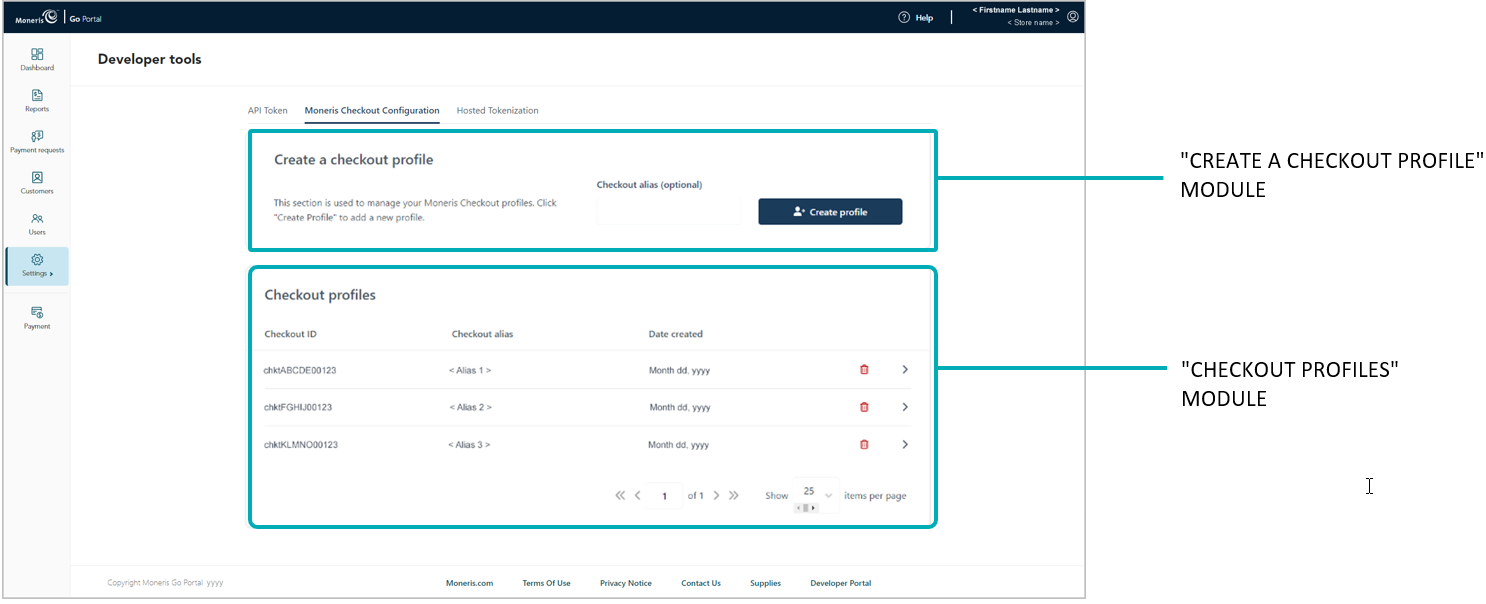
Task: Click the Help question mark icon
Action: coord(904,17)
